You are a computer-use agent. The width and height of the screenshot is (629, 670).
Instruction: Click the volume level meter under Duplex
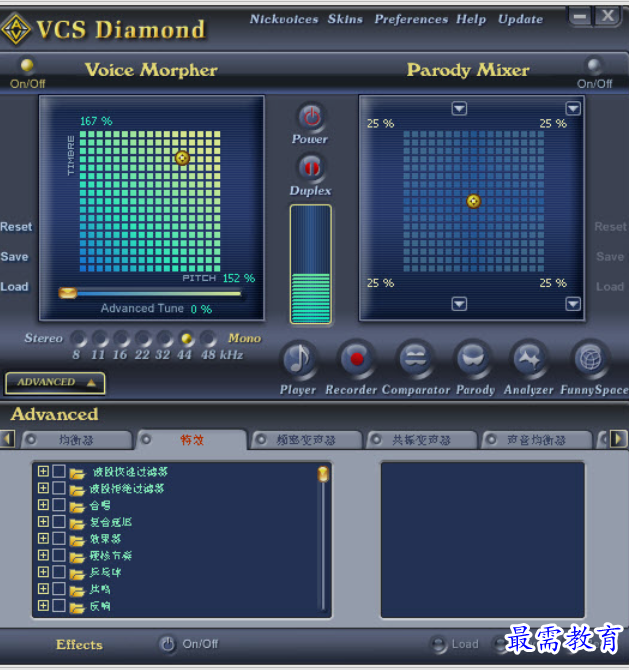[x=311, y=264]
